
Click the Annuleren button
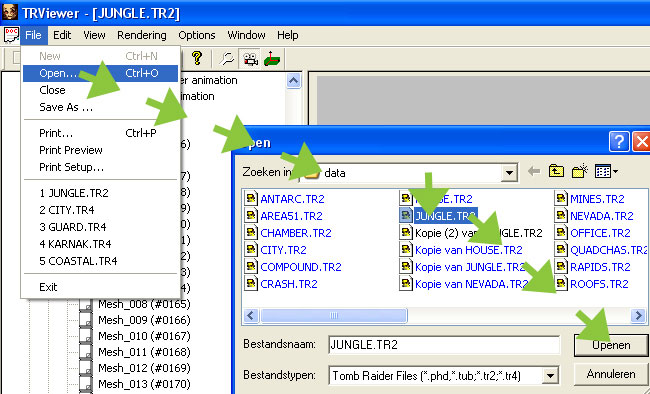pos(611,374)
